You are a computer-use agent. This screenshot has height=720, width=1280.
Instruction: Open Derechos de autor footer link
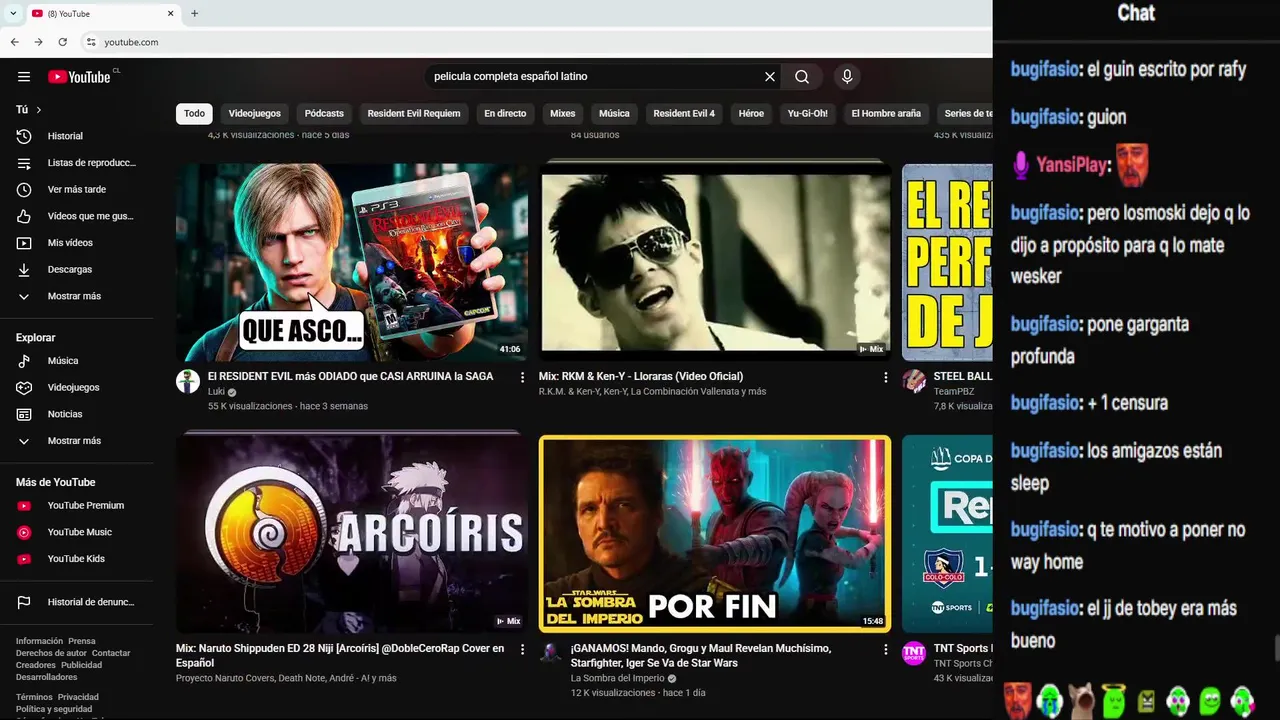(x=51, y=653)
